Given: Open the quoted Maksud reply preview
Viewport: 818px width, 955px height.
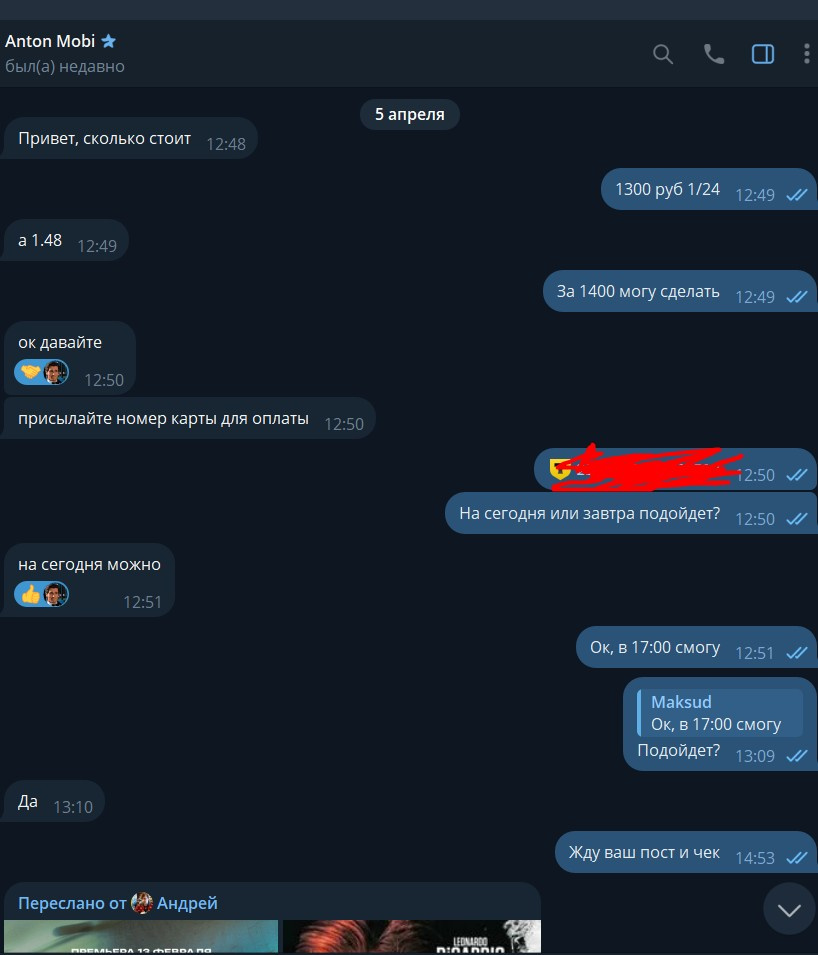Looking at the screenshot, I should [x=719, y=713].
